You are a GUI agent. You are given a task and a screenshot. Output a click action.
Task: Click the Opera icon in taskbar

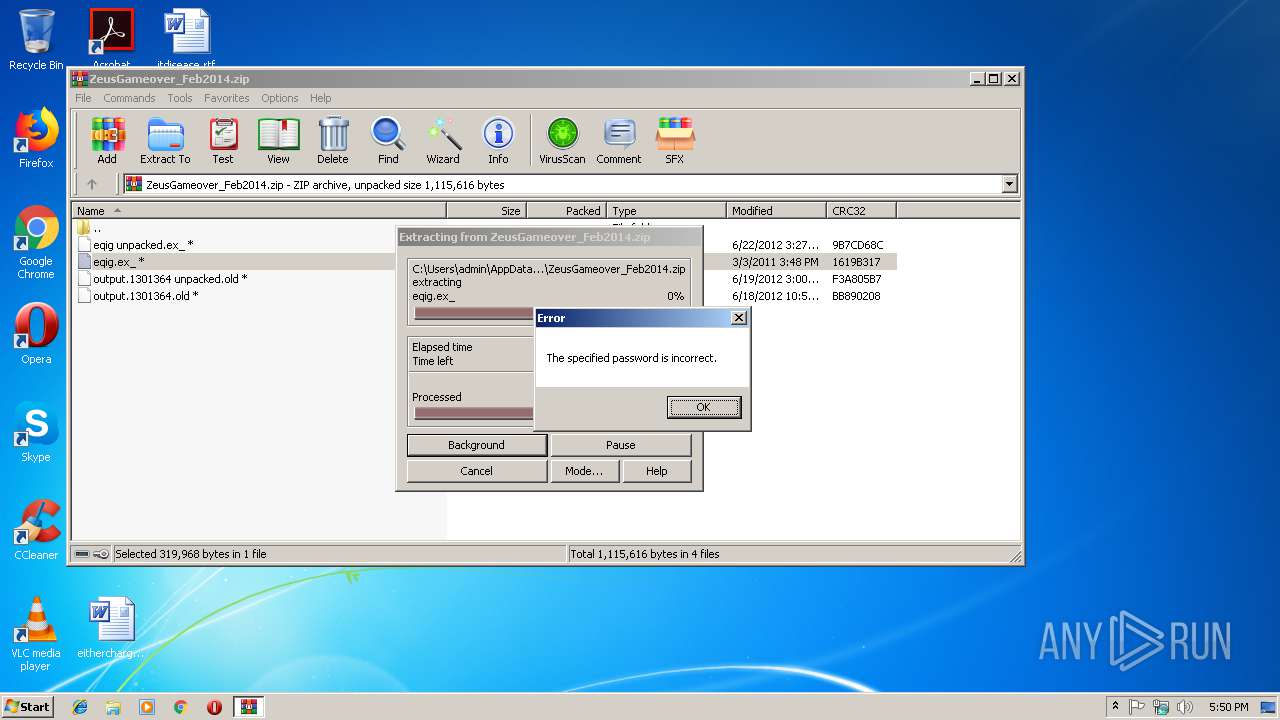coord(214,707)
